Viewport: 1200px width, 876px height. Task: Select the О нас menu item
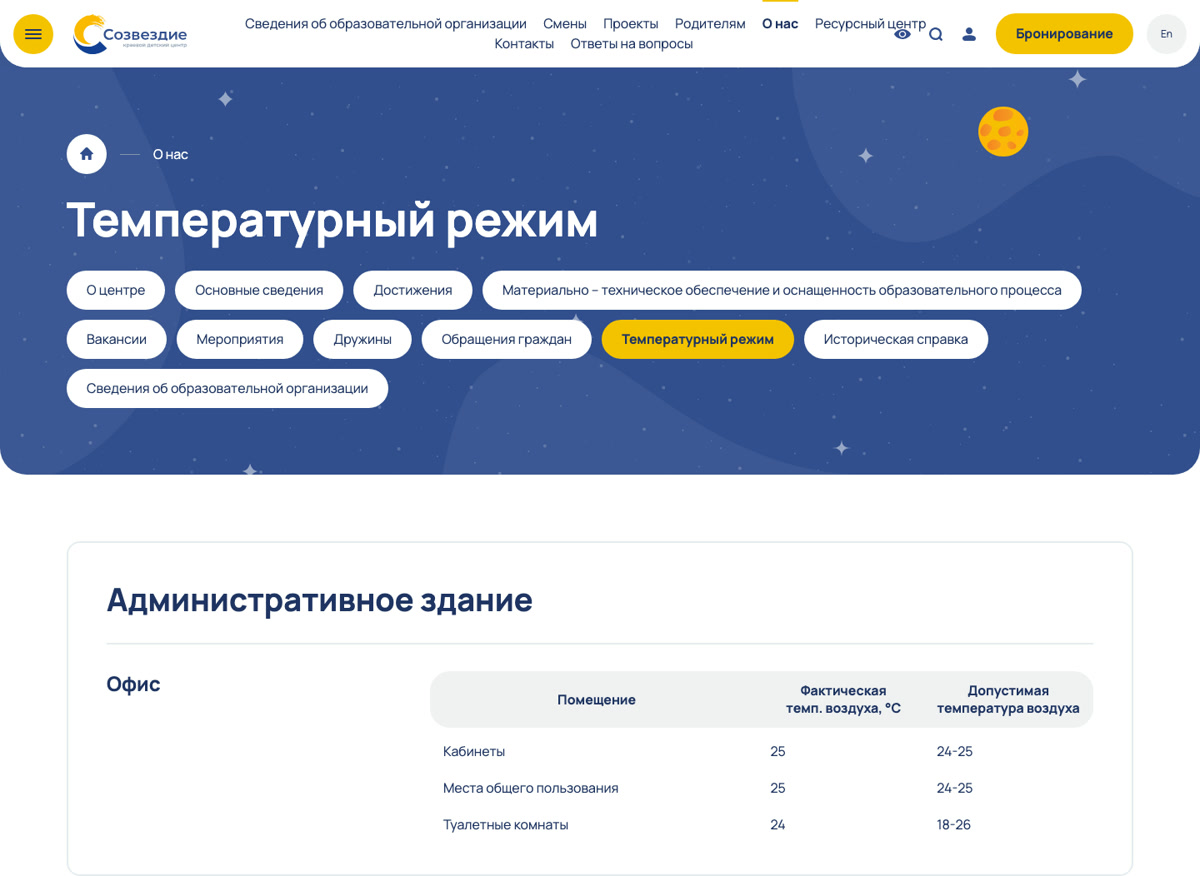click(780, 24)
